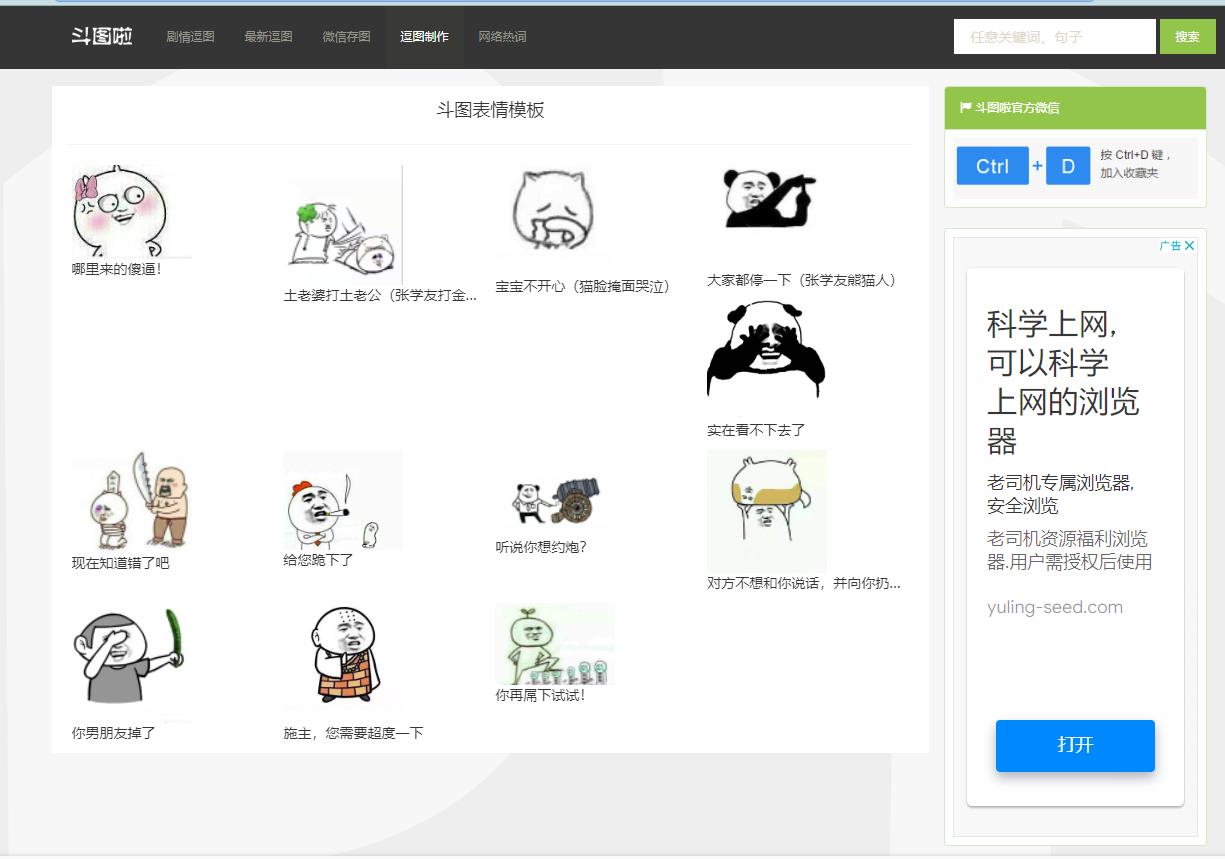Select the 逗图制作 nav tab

pyautogui.click(x=424, y=36)
